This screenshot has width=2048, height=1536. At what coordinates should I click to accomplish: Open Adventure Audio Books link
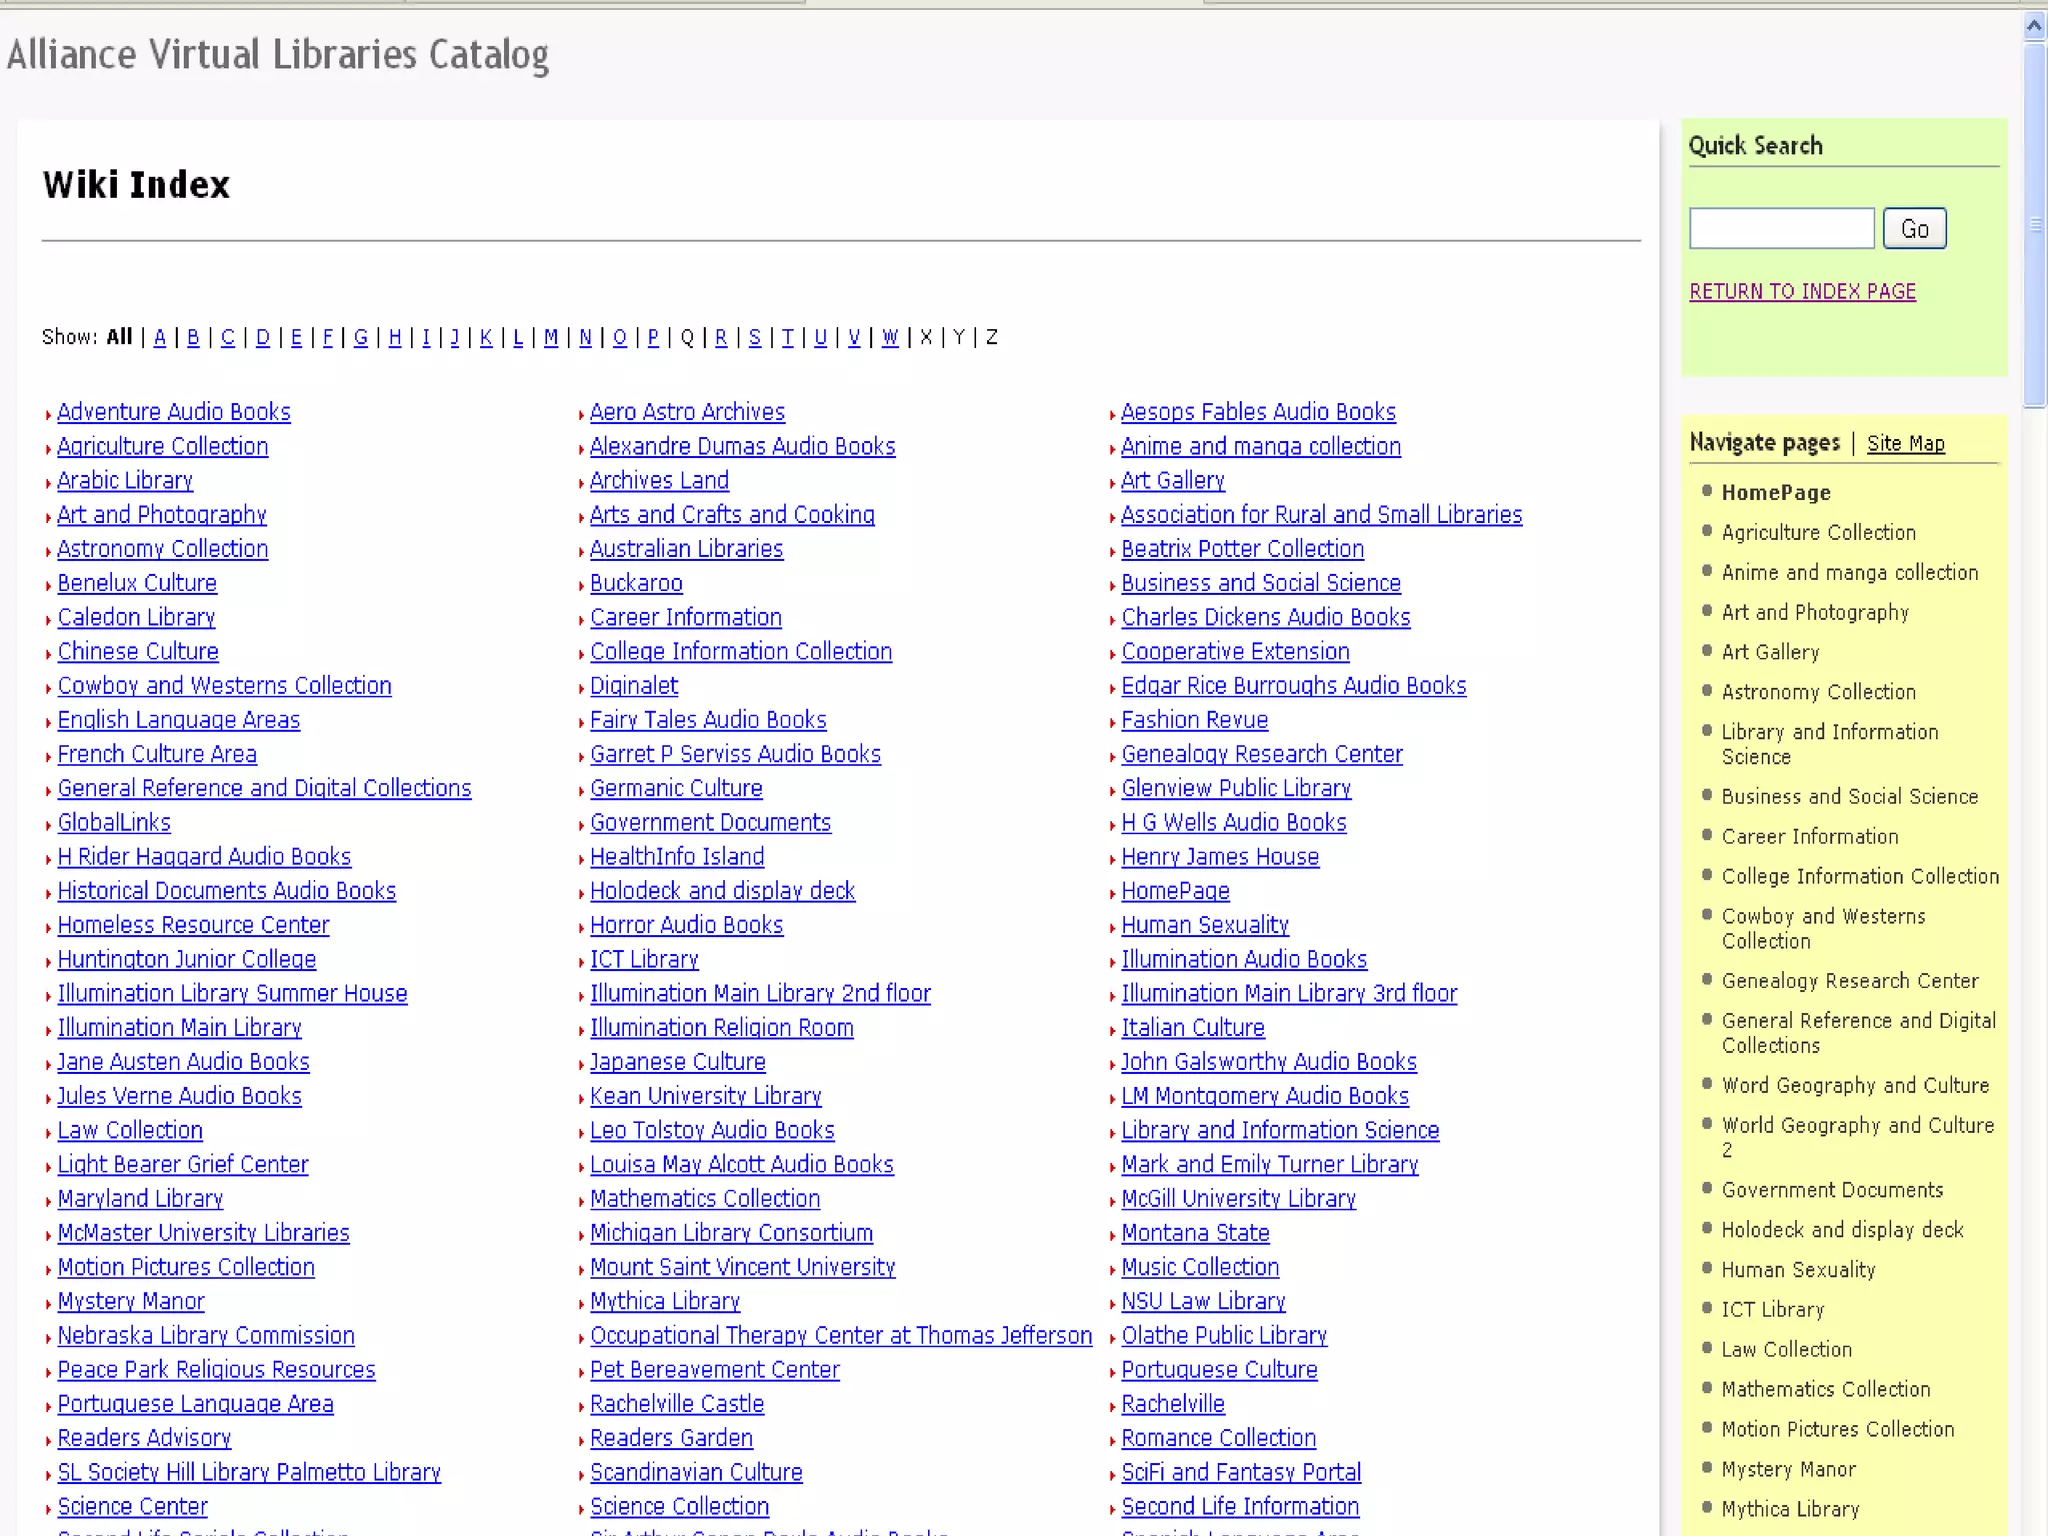click(x=174, y=412)
